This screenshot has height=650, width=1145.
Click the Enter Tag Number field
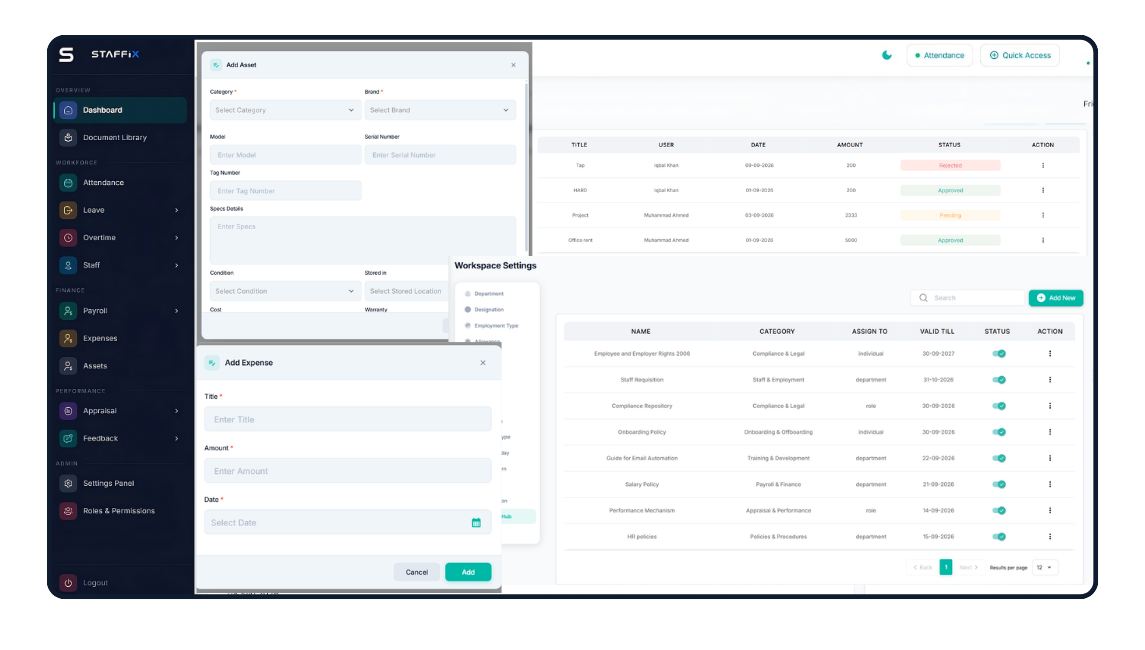[x=285, y=191]
